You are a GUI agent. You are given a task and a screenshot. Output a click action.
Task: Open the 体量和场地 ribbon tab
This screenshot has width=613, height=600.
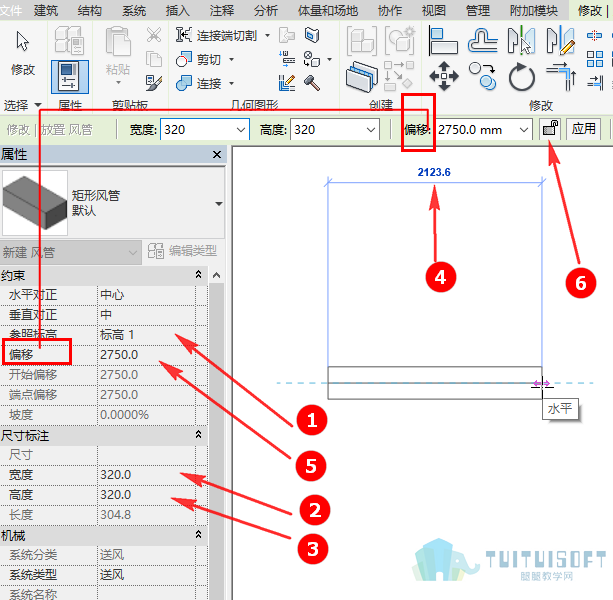[328, 10]
